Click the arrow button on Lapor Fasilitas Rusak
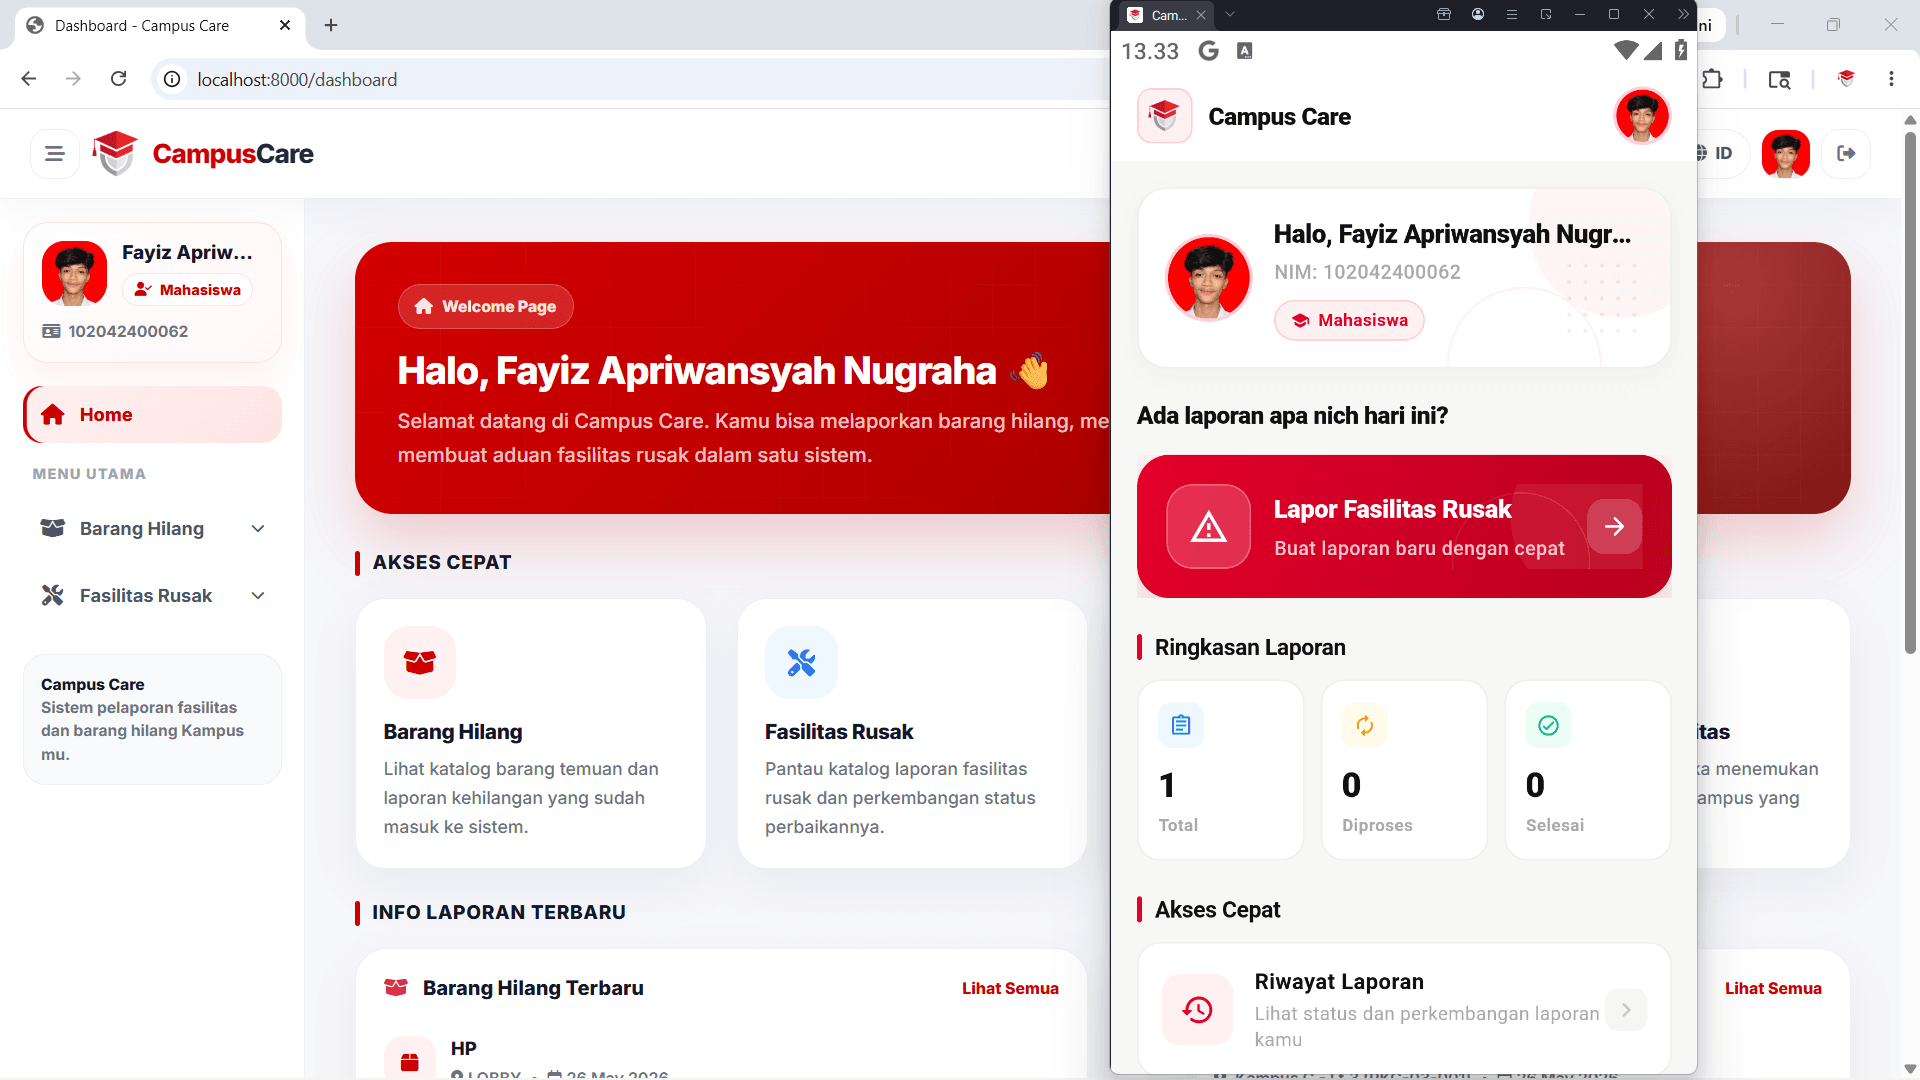 [x=1614, y=527]
